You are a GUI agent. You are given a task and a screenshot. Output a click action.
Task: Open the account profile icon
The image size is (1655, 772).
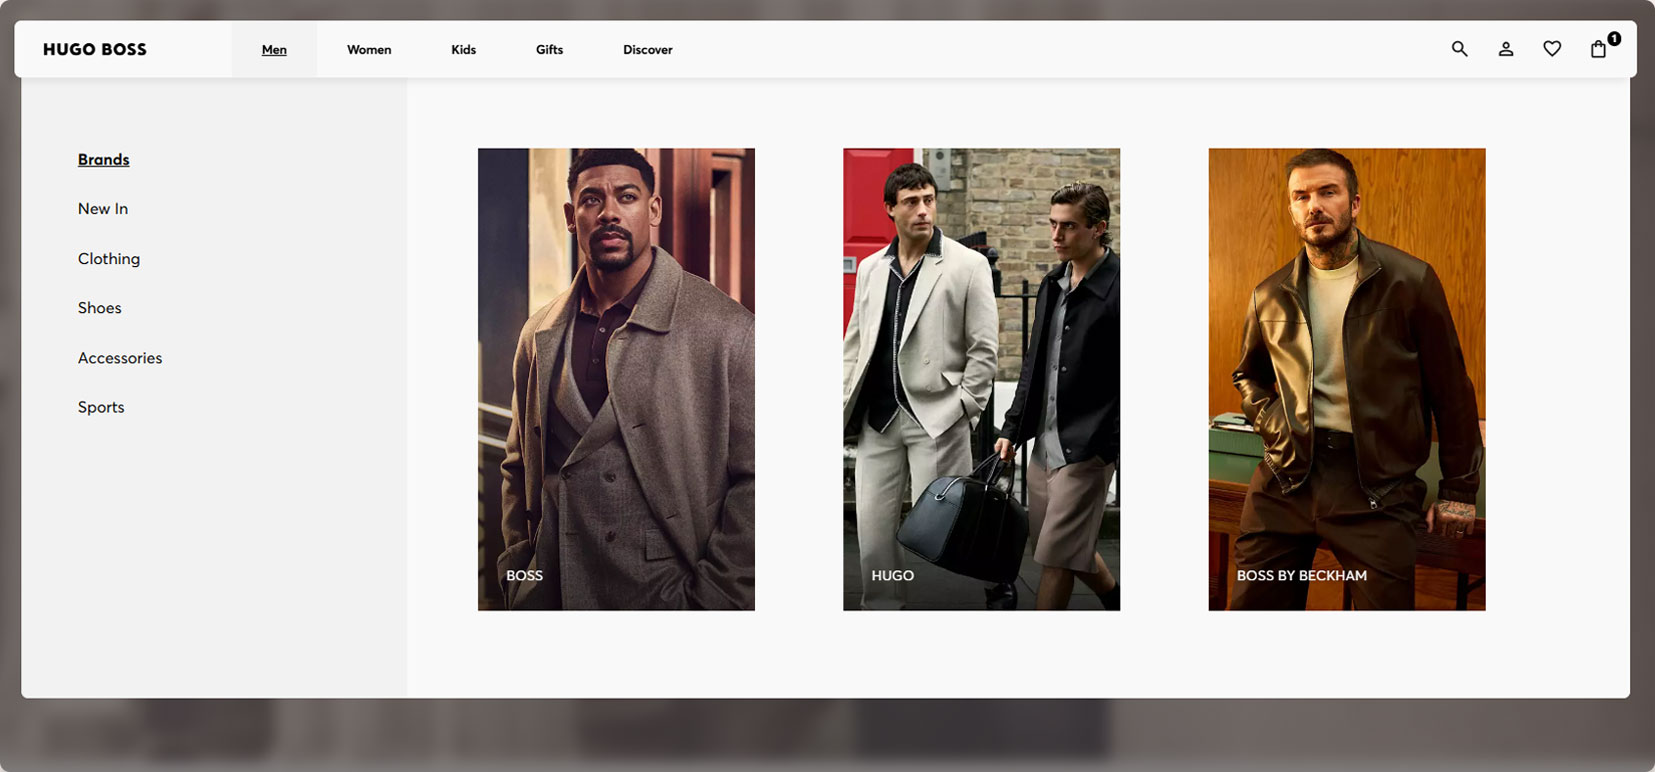(1506, 49)
